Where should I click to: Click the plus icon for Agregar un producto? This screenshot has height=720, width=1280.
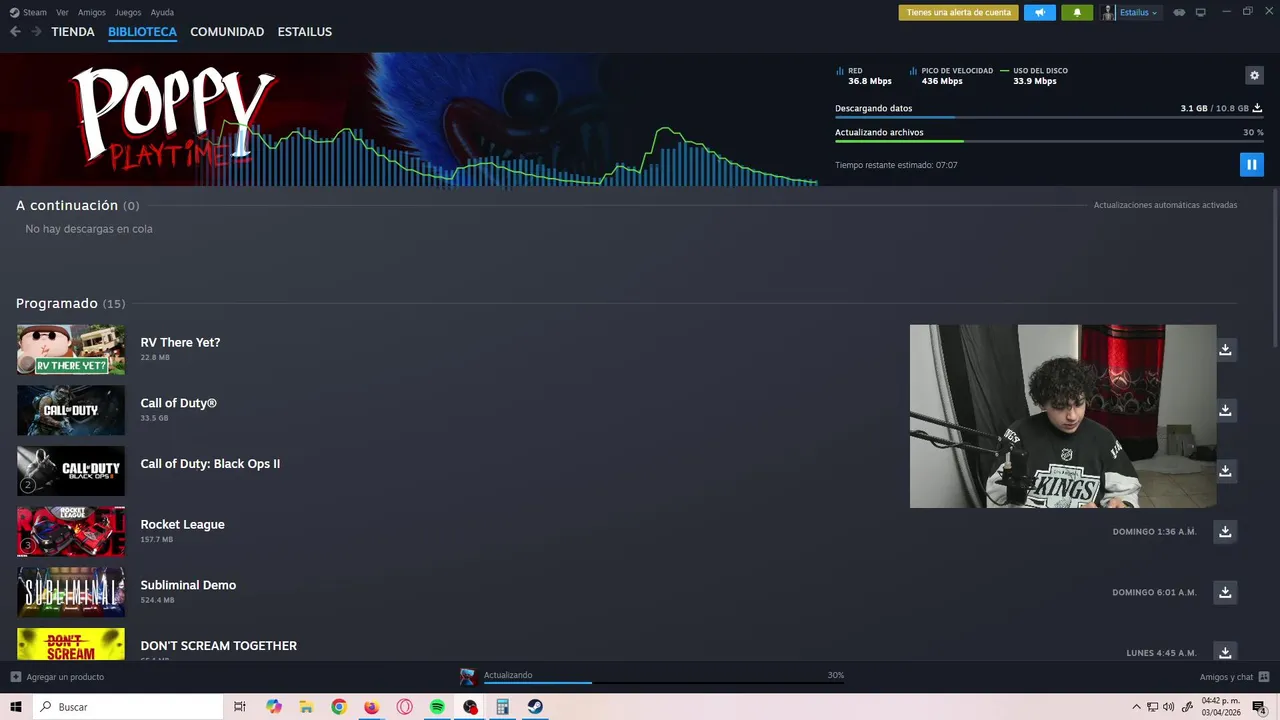15,677
